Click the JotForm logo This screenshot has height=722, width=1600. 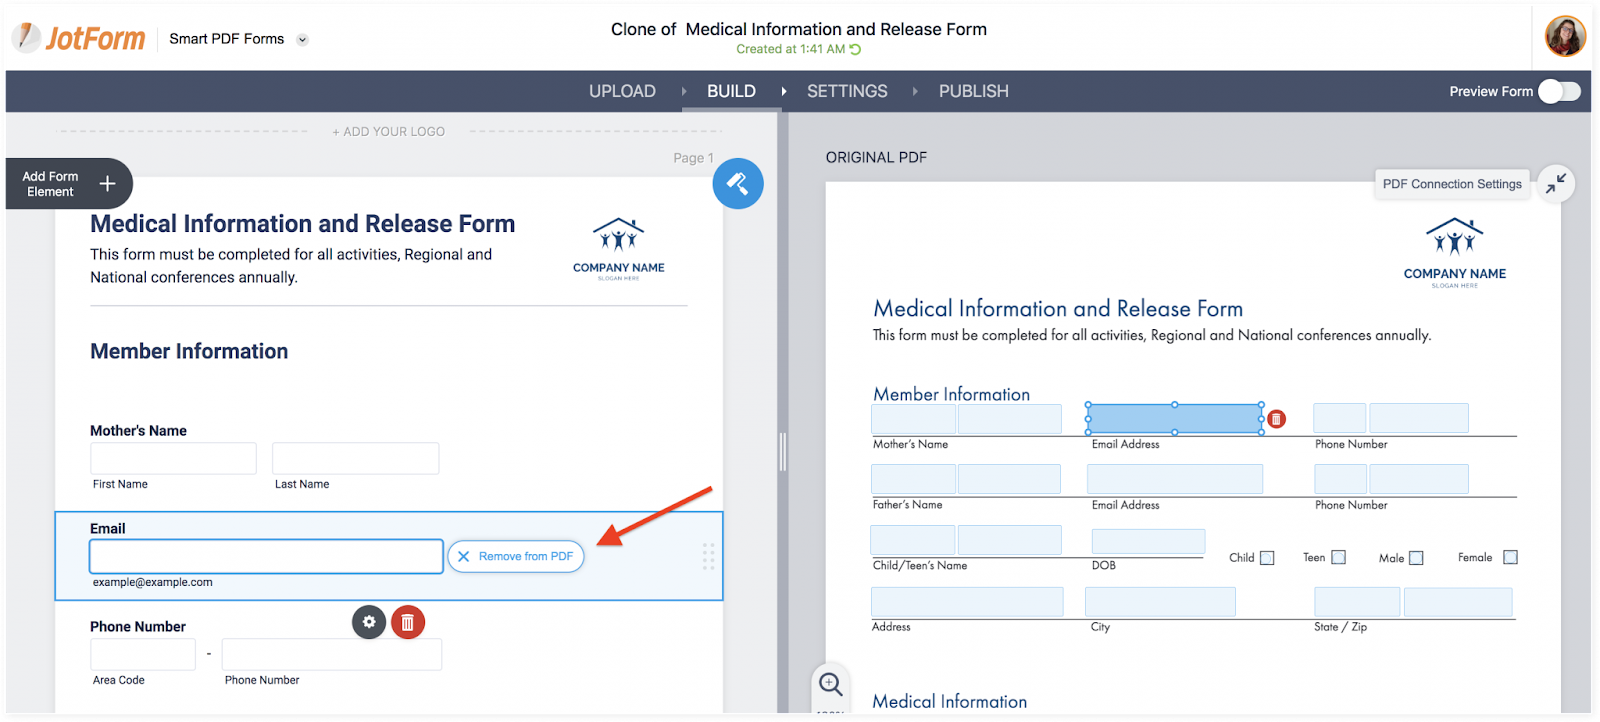pyautogui.click(x=79, y=38)
